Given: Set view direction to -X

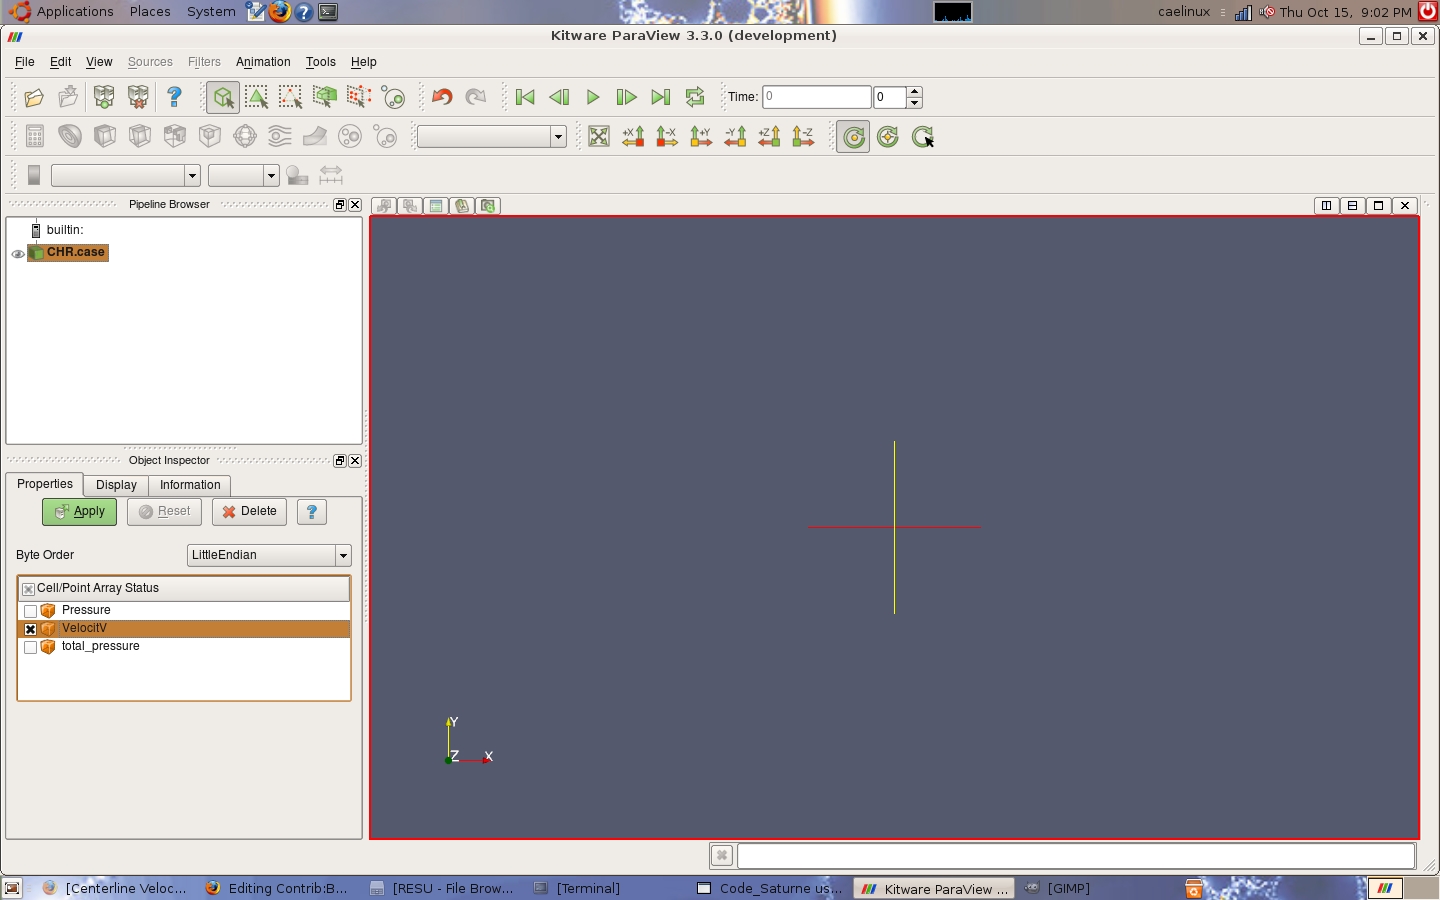Looking at the screenshot, I should click(x=667, y=137).
